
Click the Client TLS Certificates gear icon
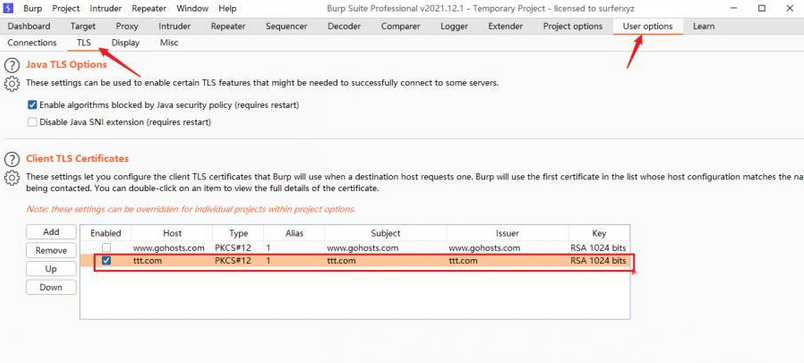tap(12, 178)
